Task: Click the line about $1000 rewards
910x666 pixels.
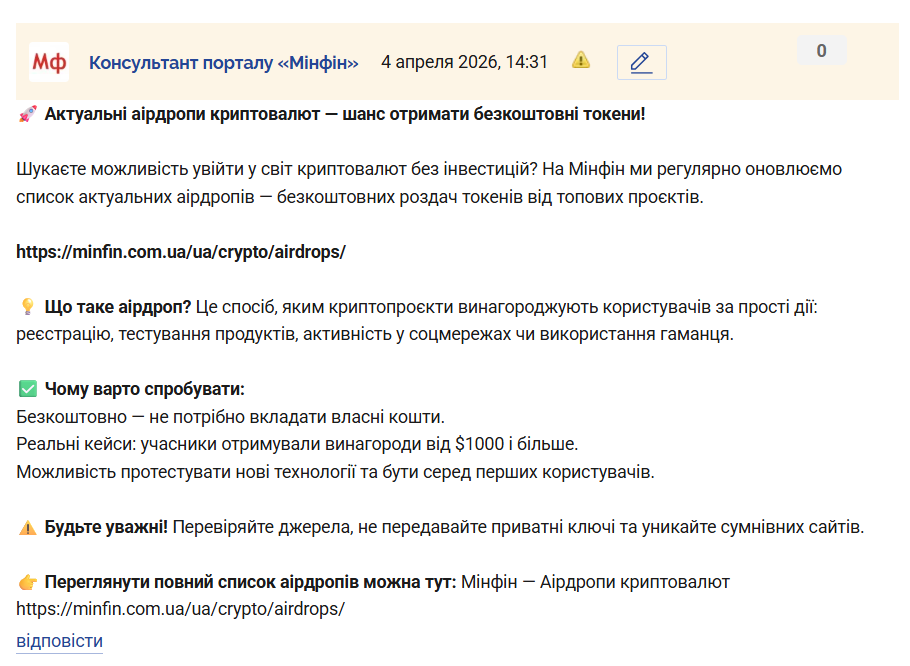Action: click(x=297, y=444)
